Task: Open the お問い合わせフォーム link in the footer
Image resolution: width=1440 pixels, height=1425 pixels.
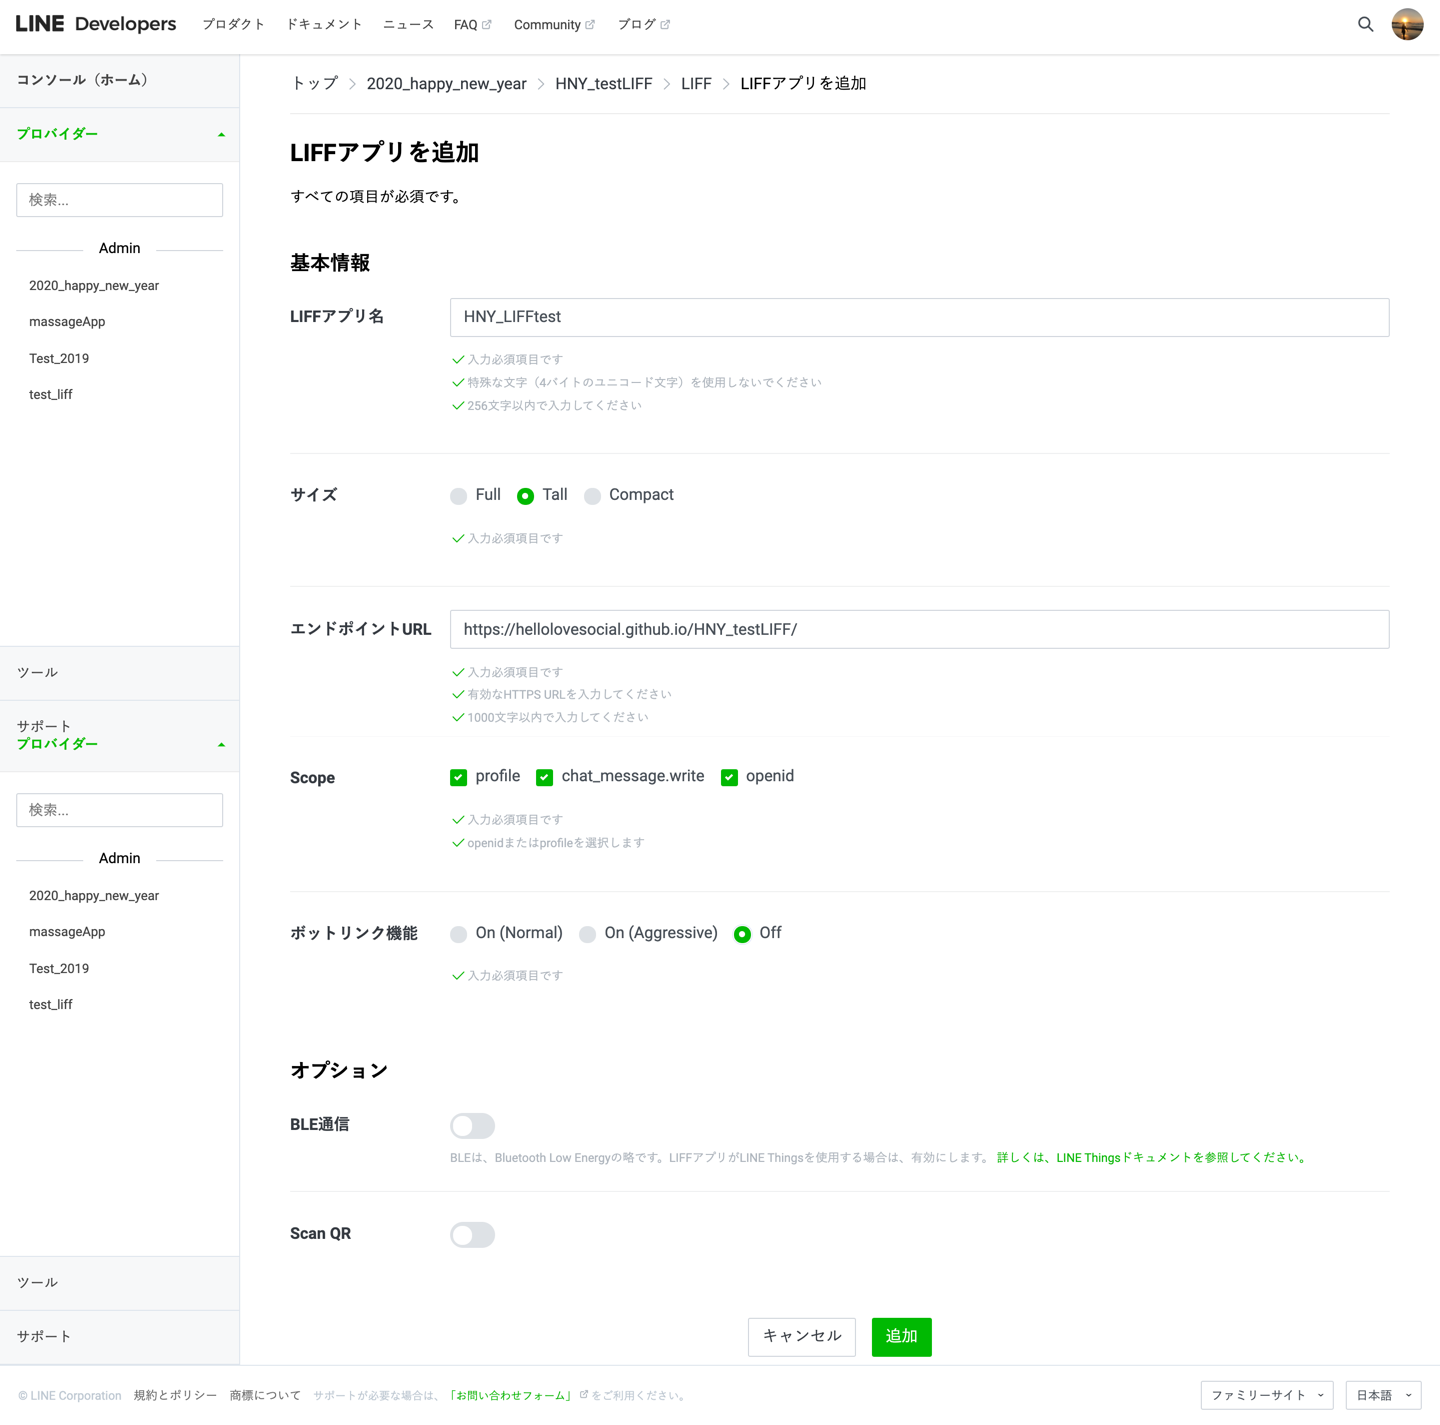Action: [x=511, y=1396]
